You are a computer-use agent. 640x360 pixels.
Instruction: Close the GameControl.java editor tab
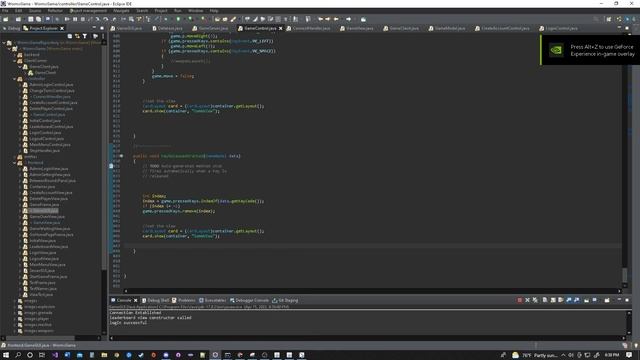[280, 28]
